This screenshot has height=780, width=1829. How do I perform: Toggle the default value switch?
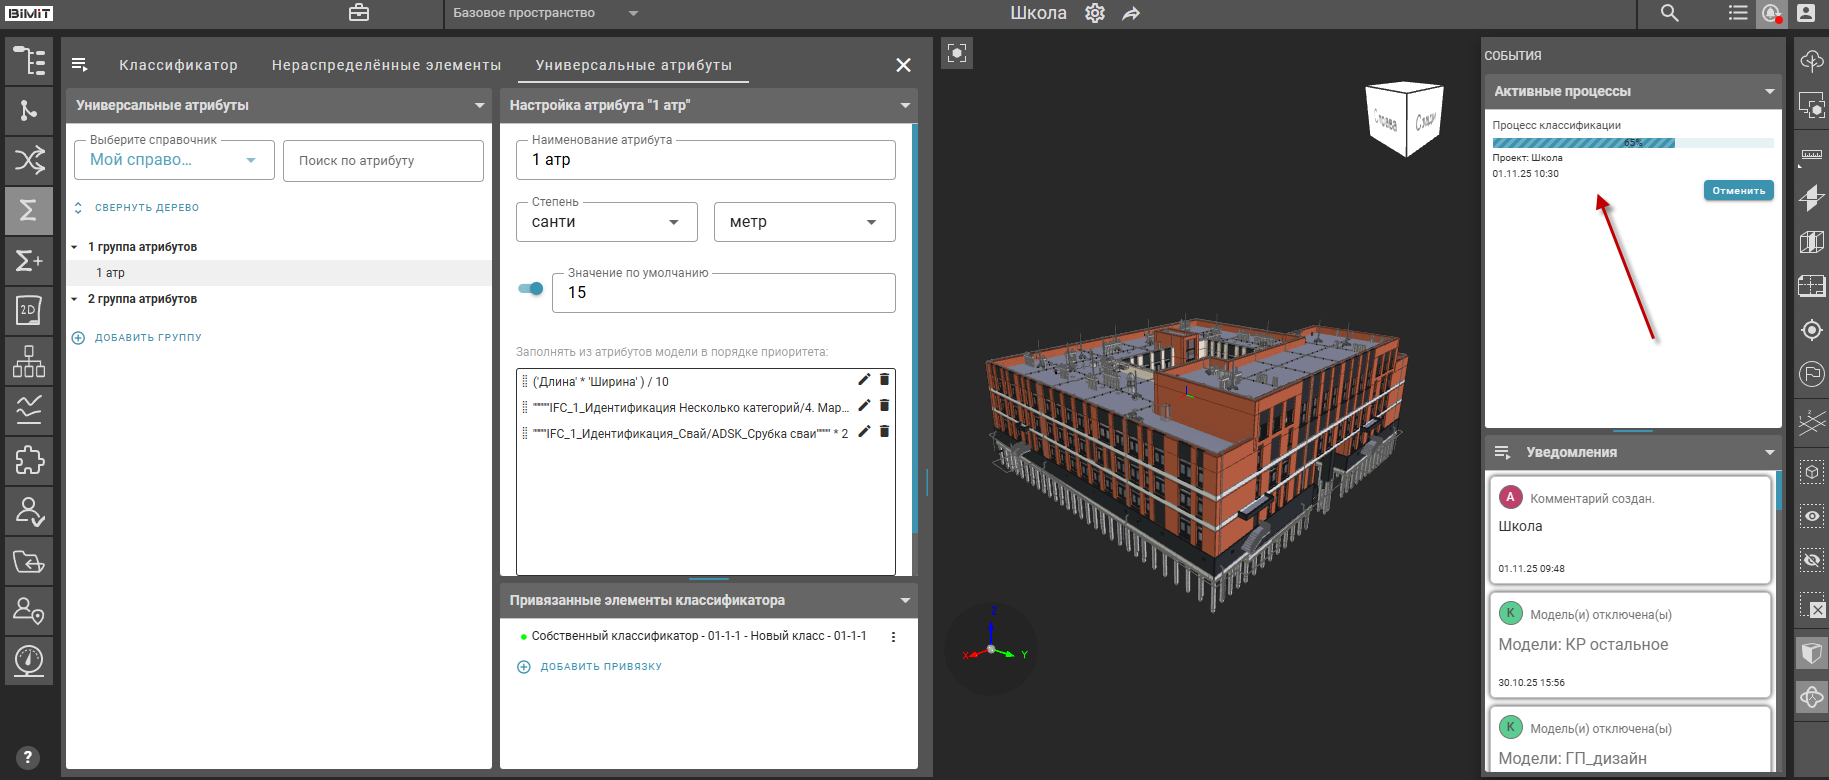(x=531, y=289)
